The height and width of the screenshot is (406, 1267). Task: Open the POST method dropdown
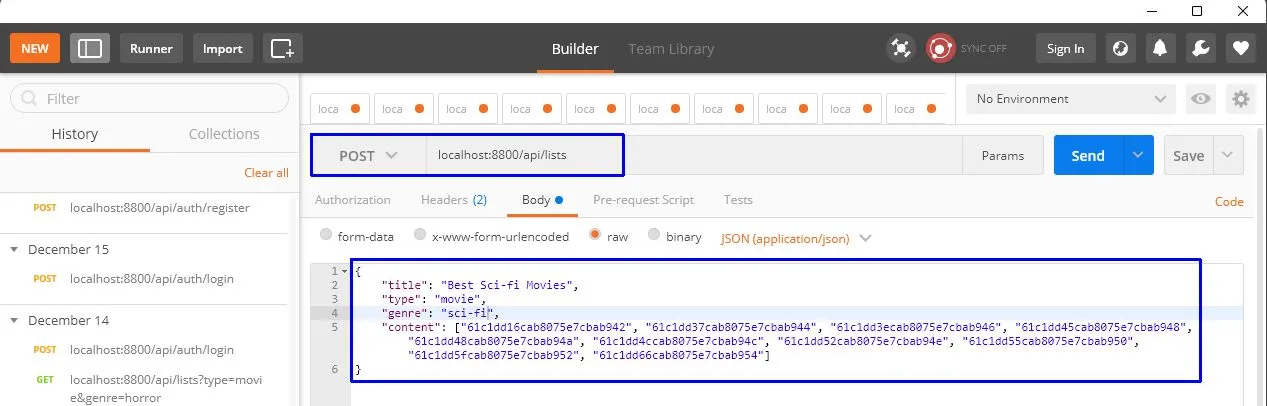tap(368, 156)
